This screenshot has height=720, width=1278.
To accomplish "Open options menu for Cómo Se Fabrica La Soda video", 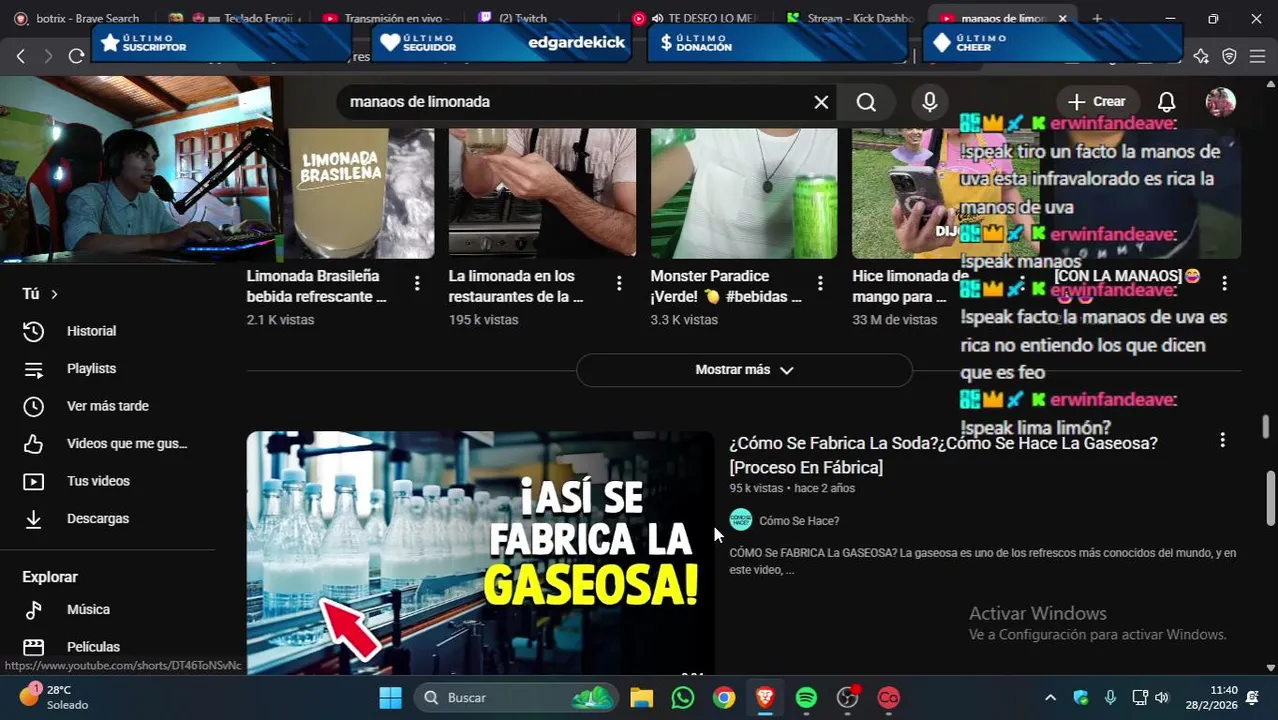I will pos(1222,440).
